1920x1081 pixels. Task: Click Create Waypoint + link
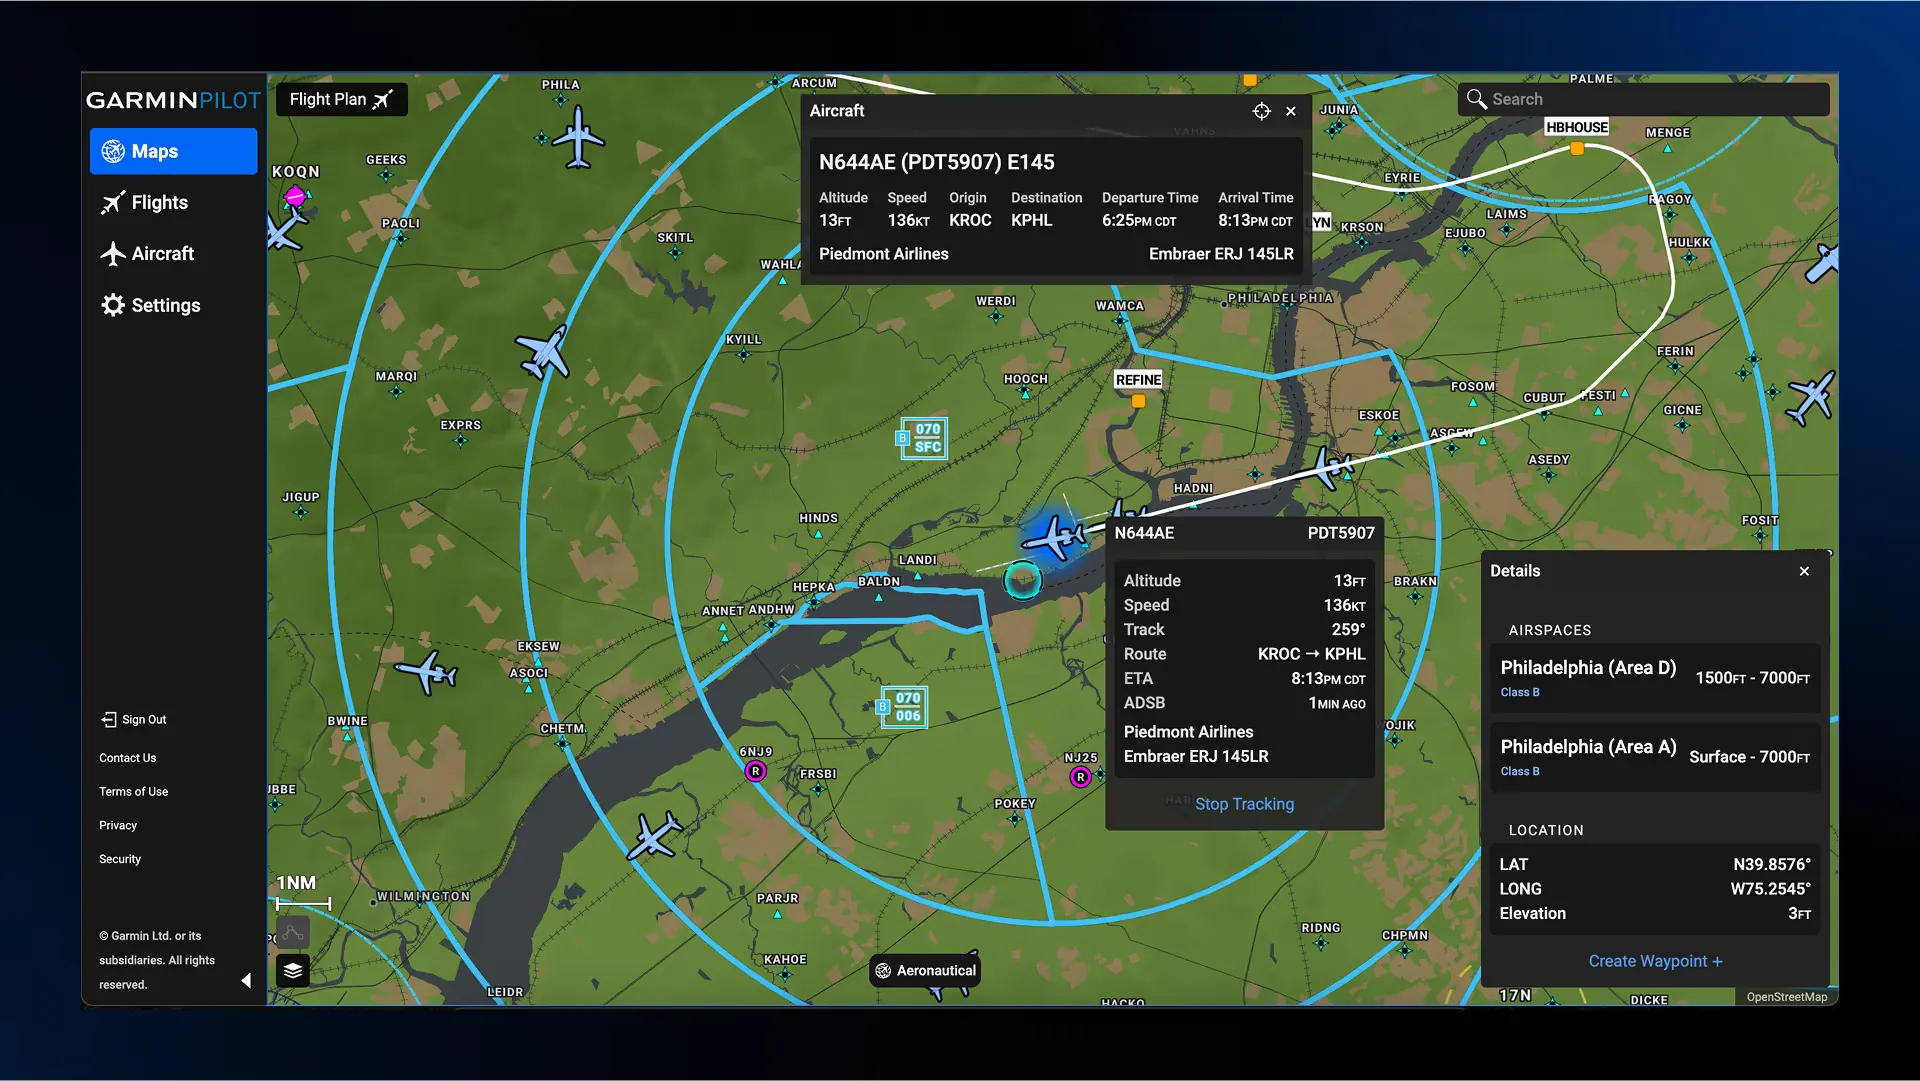tap(1655, 961)
